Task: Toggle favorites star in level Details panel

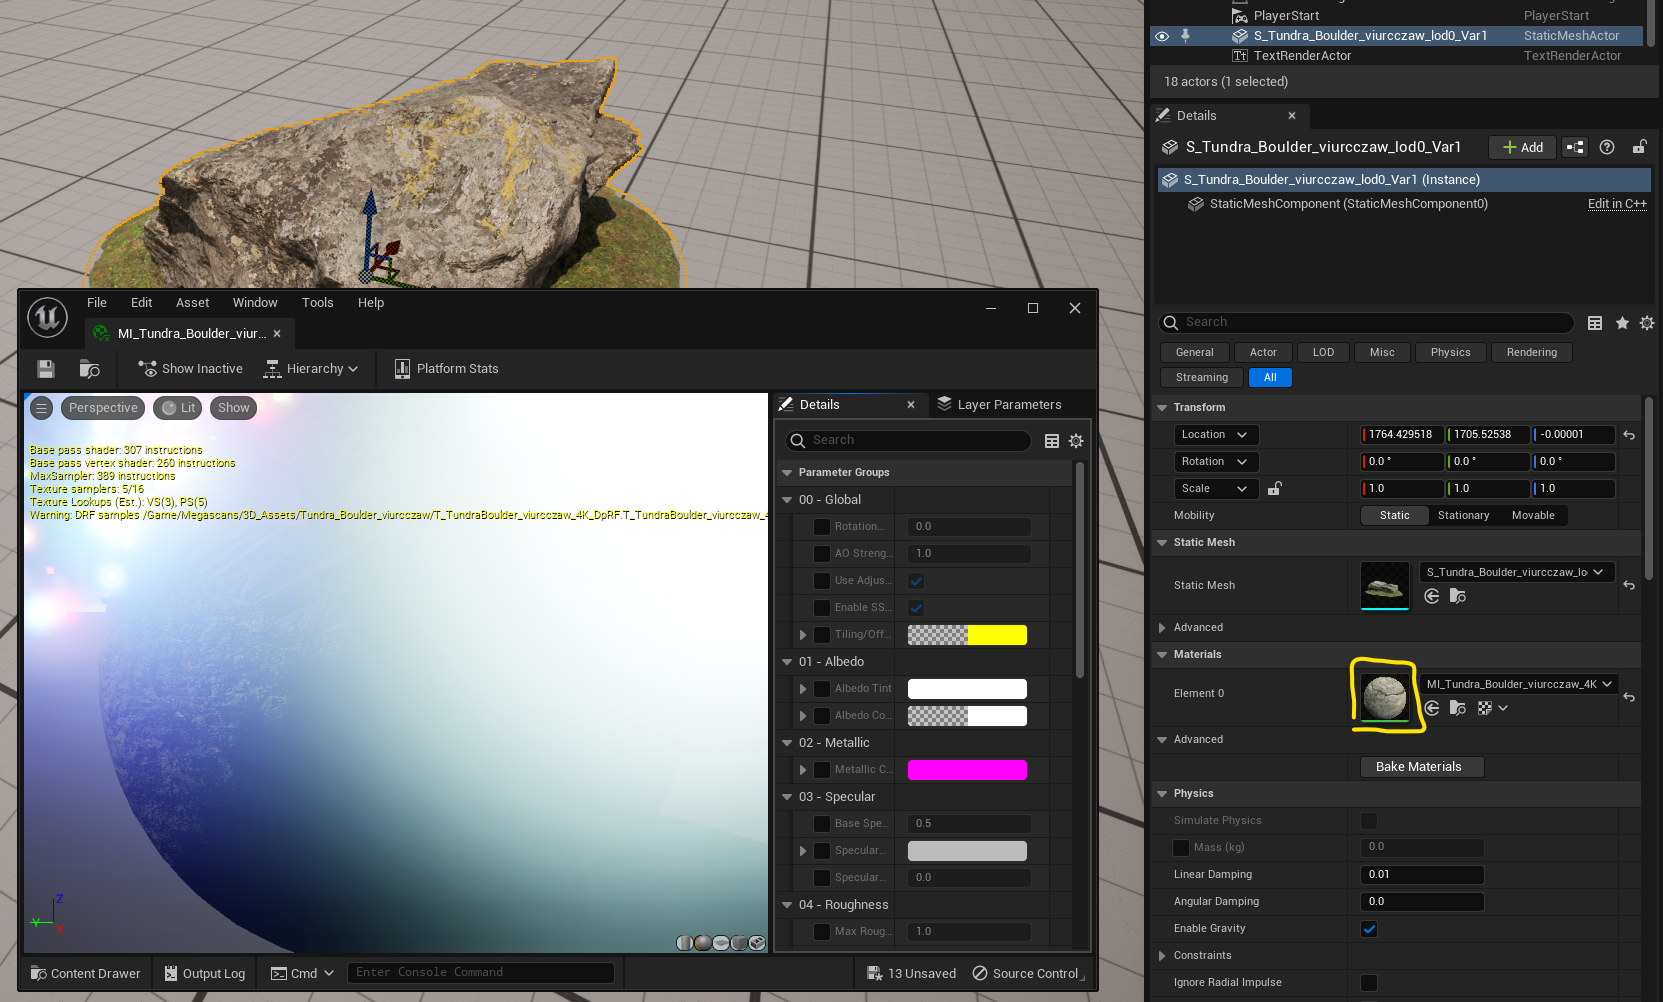Action: [1622, 323]
